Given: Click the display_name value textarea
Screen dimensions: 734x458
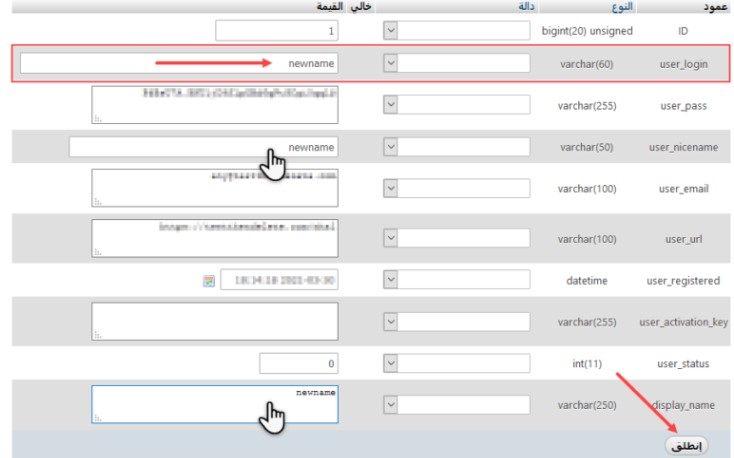Looking at the screenshot, I should point(215,405).
